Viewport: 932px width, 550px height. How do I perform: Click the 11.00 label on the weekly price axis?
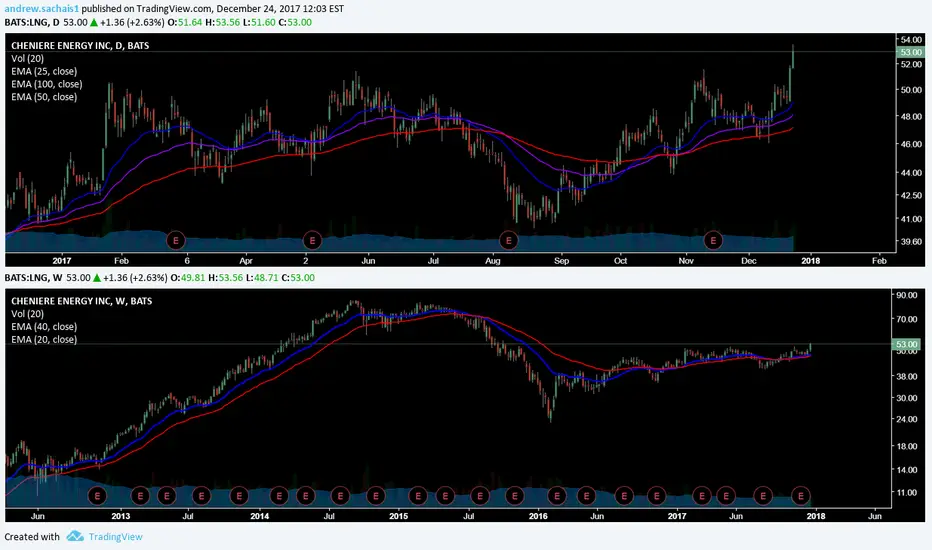point(907,492)
